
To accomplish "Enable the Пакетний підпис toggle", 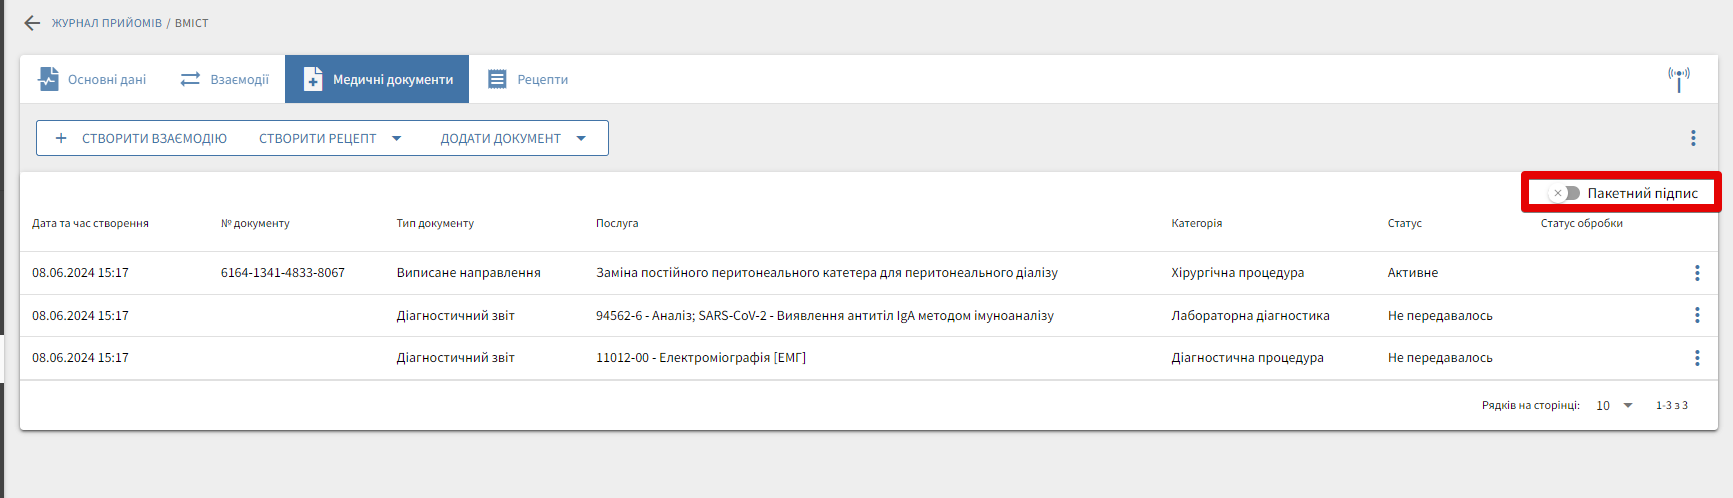I will coord(1564,193).
